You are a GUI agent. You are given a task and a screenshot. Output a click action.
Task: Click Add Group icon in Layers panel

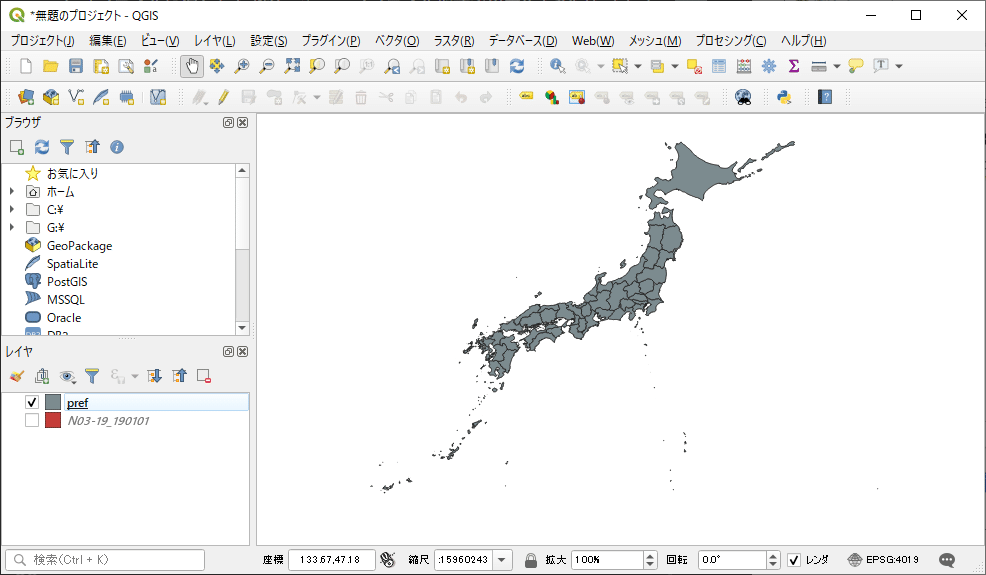tap(42, 376)
